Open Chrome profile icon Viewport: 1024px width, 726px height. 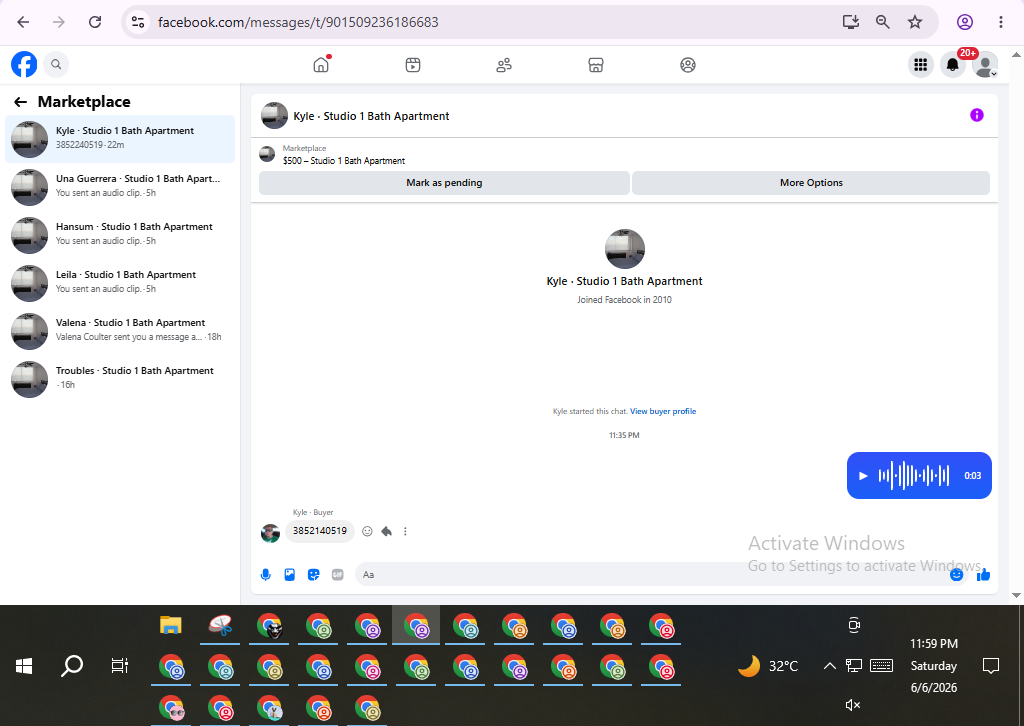click(x=965, y=22)
